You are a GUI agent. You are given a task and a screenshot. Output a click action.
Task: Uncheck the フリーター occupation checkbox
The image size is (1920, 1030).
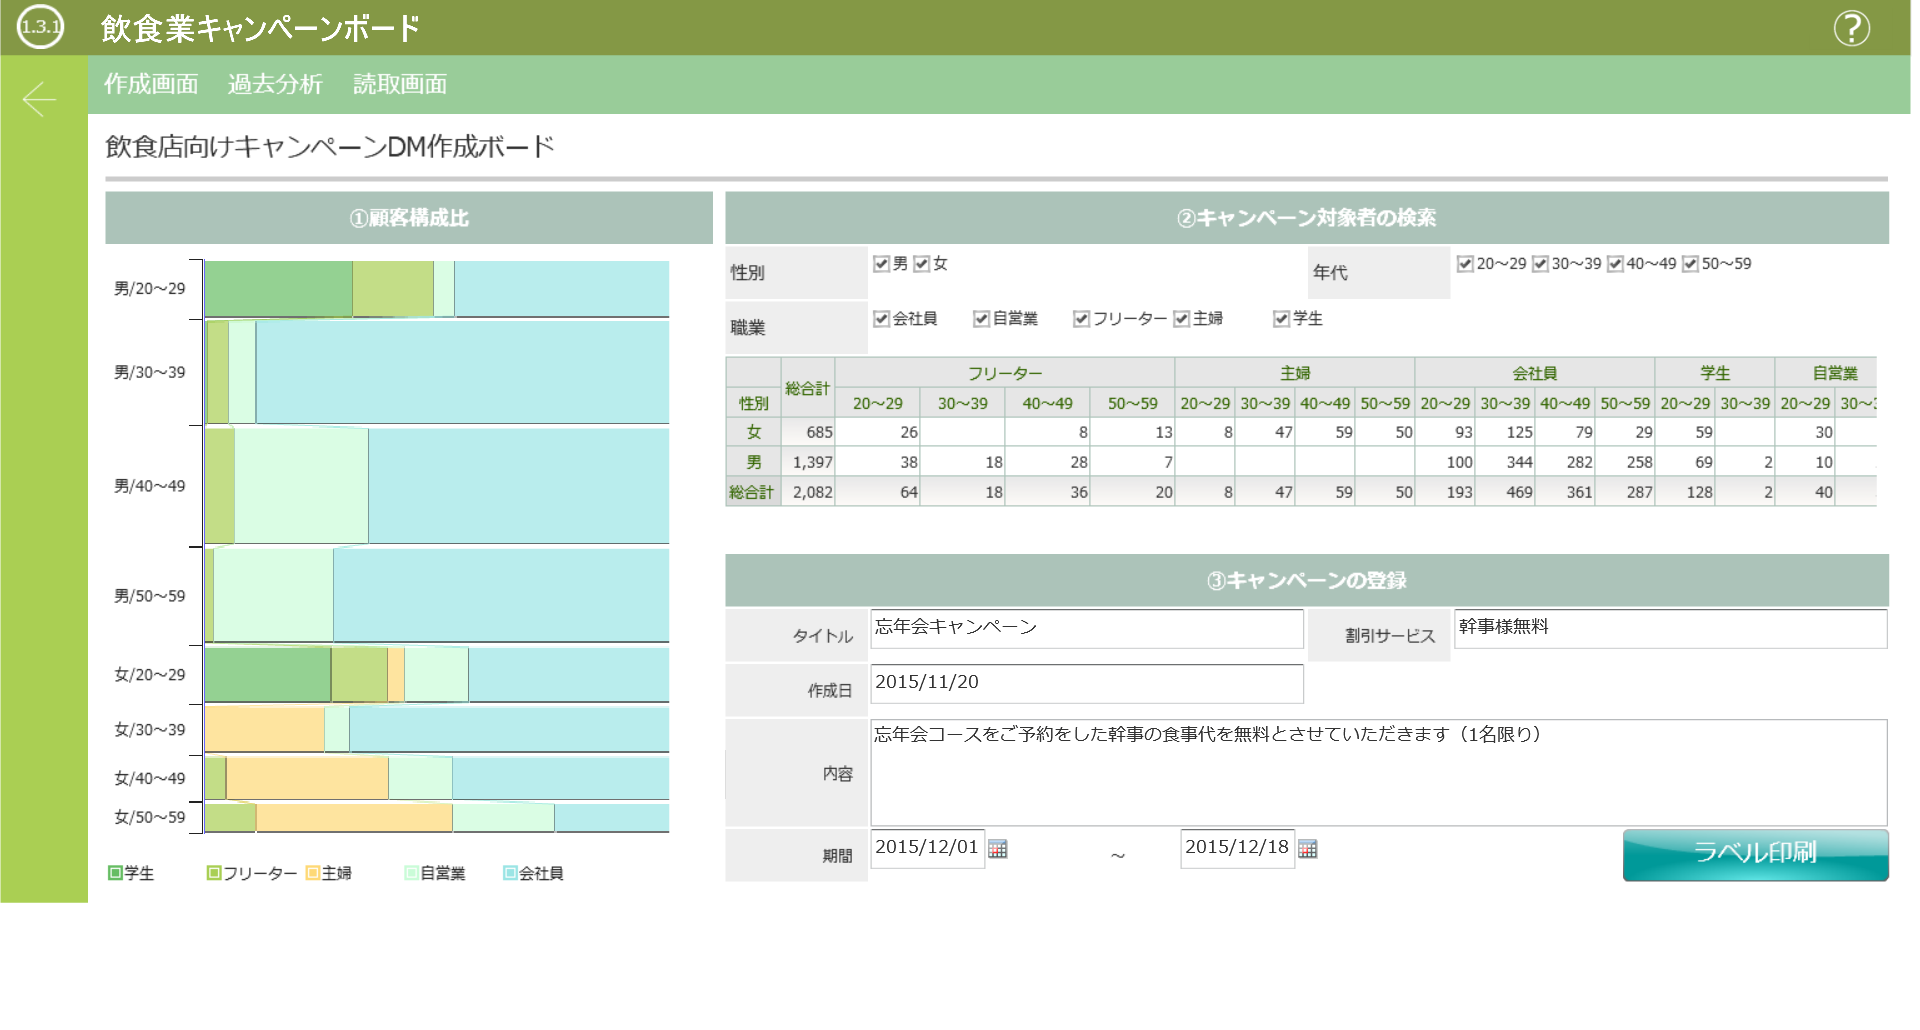[x=1081, y=319]
